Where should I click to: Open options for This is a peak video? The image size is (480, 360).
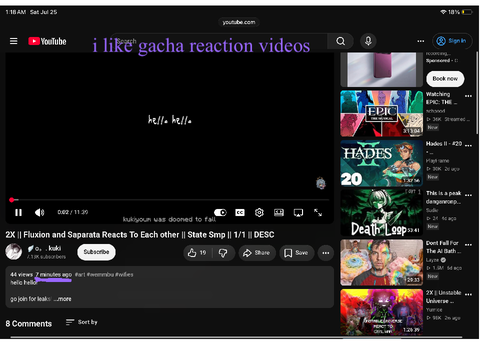(x=468, y=195)
